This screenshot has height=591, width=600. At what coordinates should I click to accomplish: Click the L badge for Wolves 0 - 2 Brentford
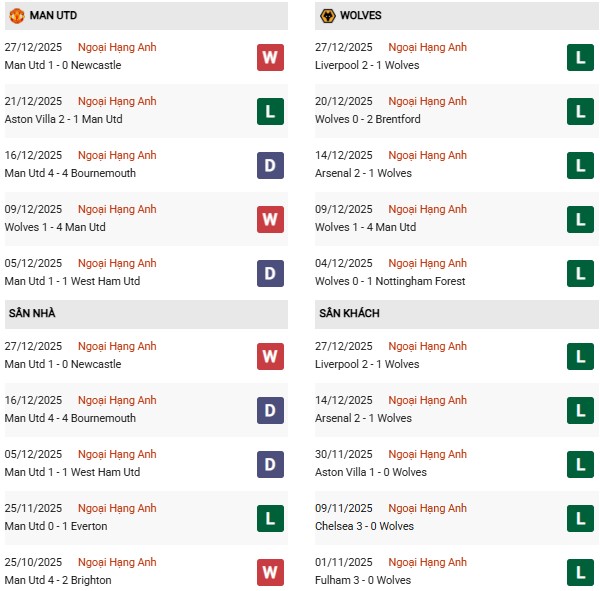point(580,111)
